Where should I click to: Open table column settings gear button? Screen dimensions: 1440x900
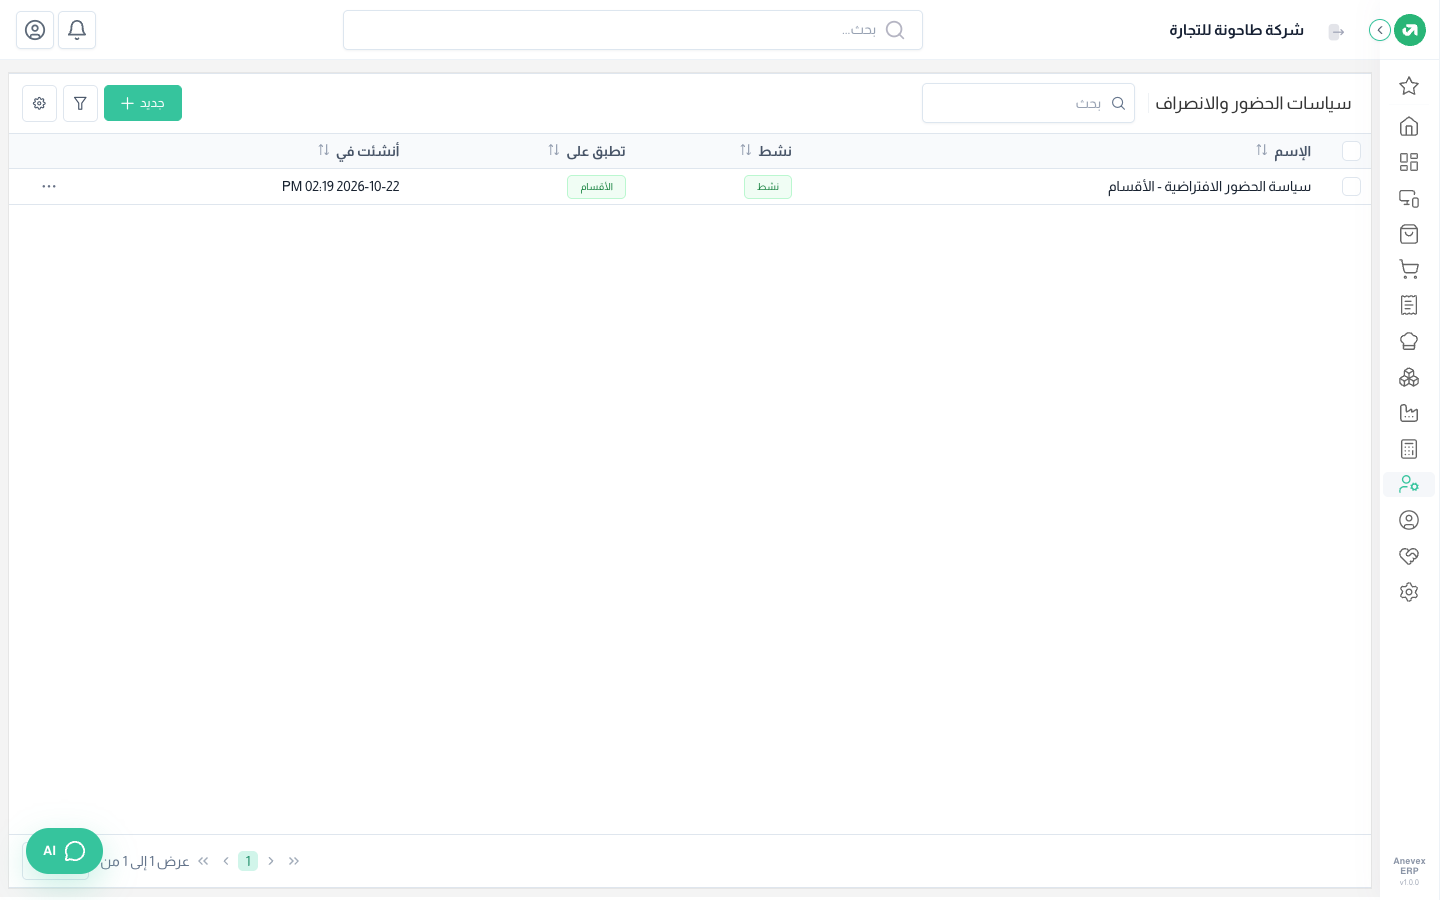point(39,103)
